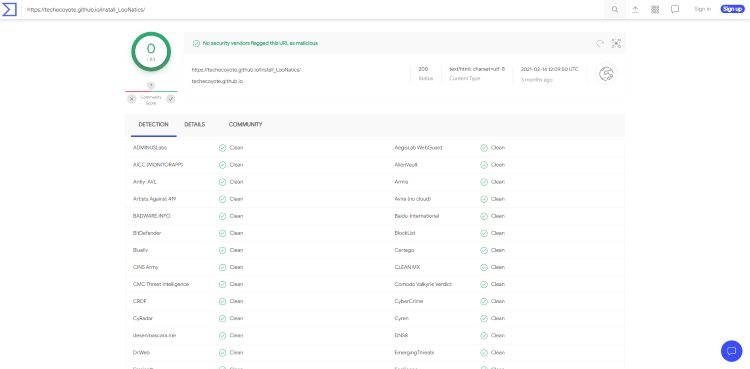
Task: Click the 200 status value
Action: pyautogui.click(x=423, y=69)
